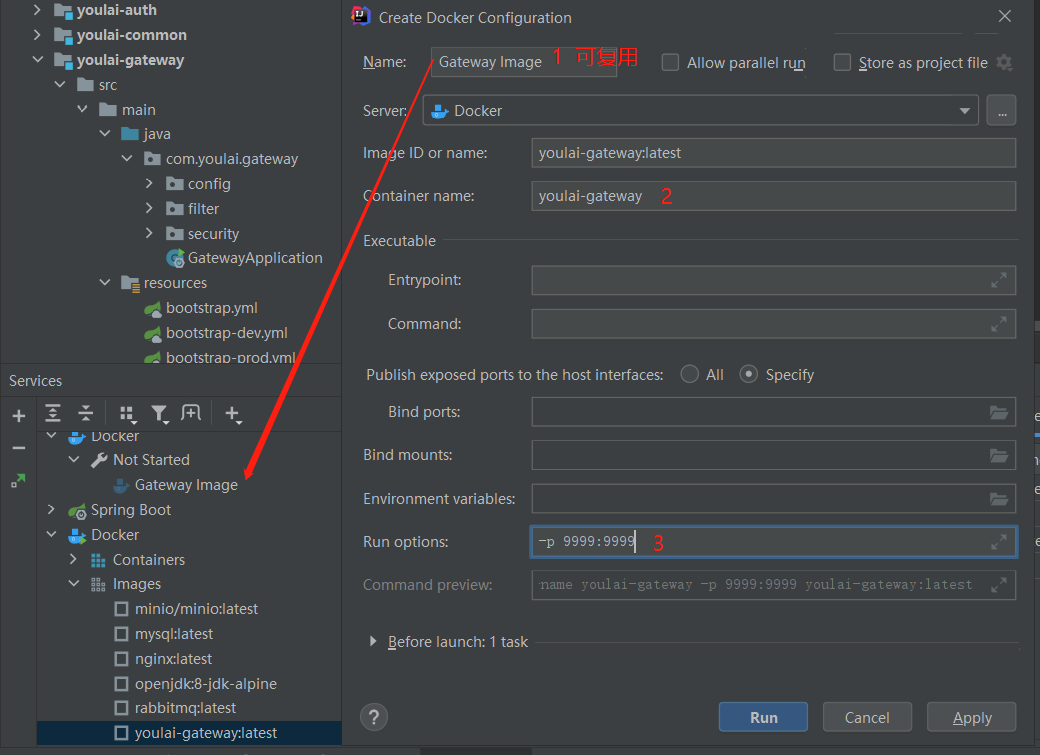The image size is (1040, 755).
Task: Select the mysql:latest image
Action: click(x=164, y=634)
